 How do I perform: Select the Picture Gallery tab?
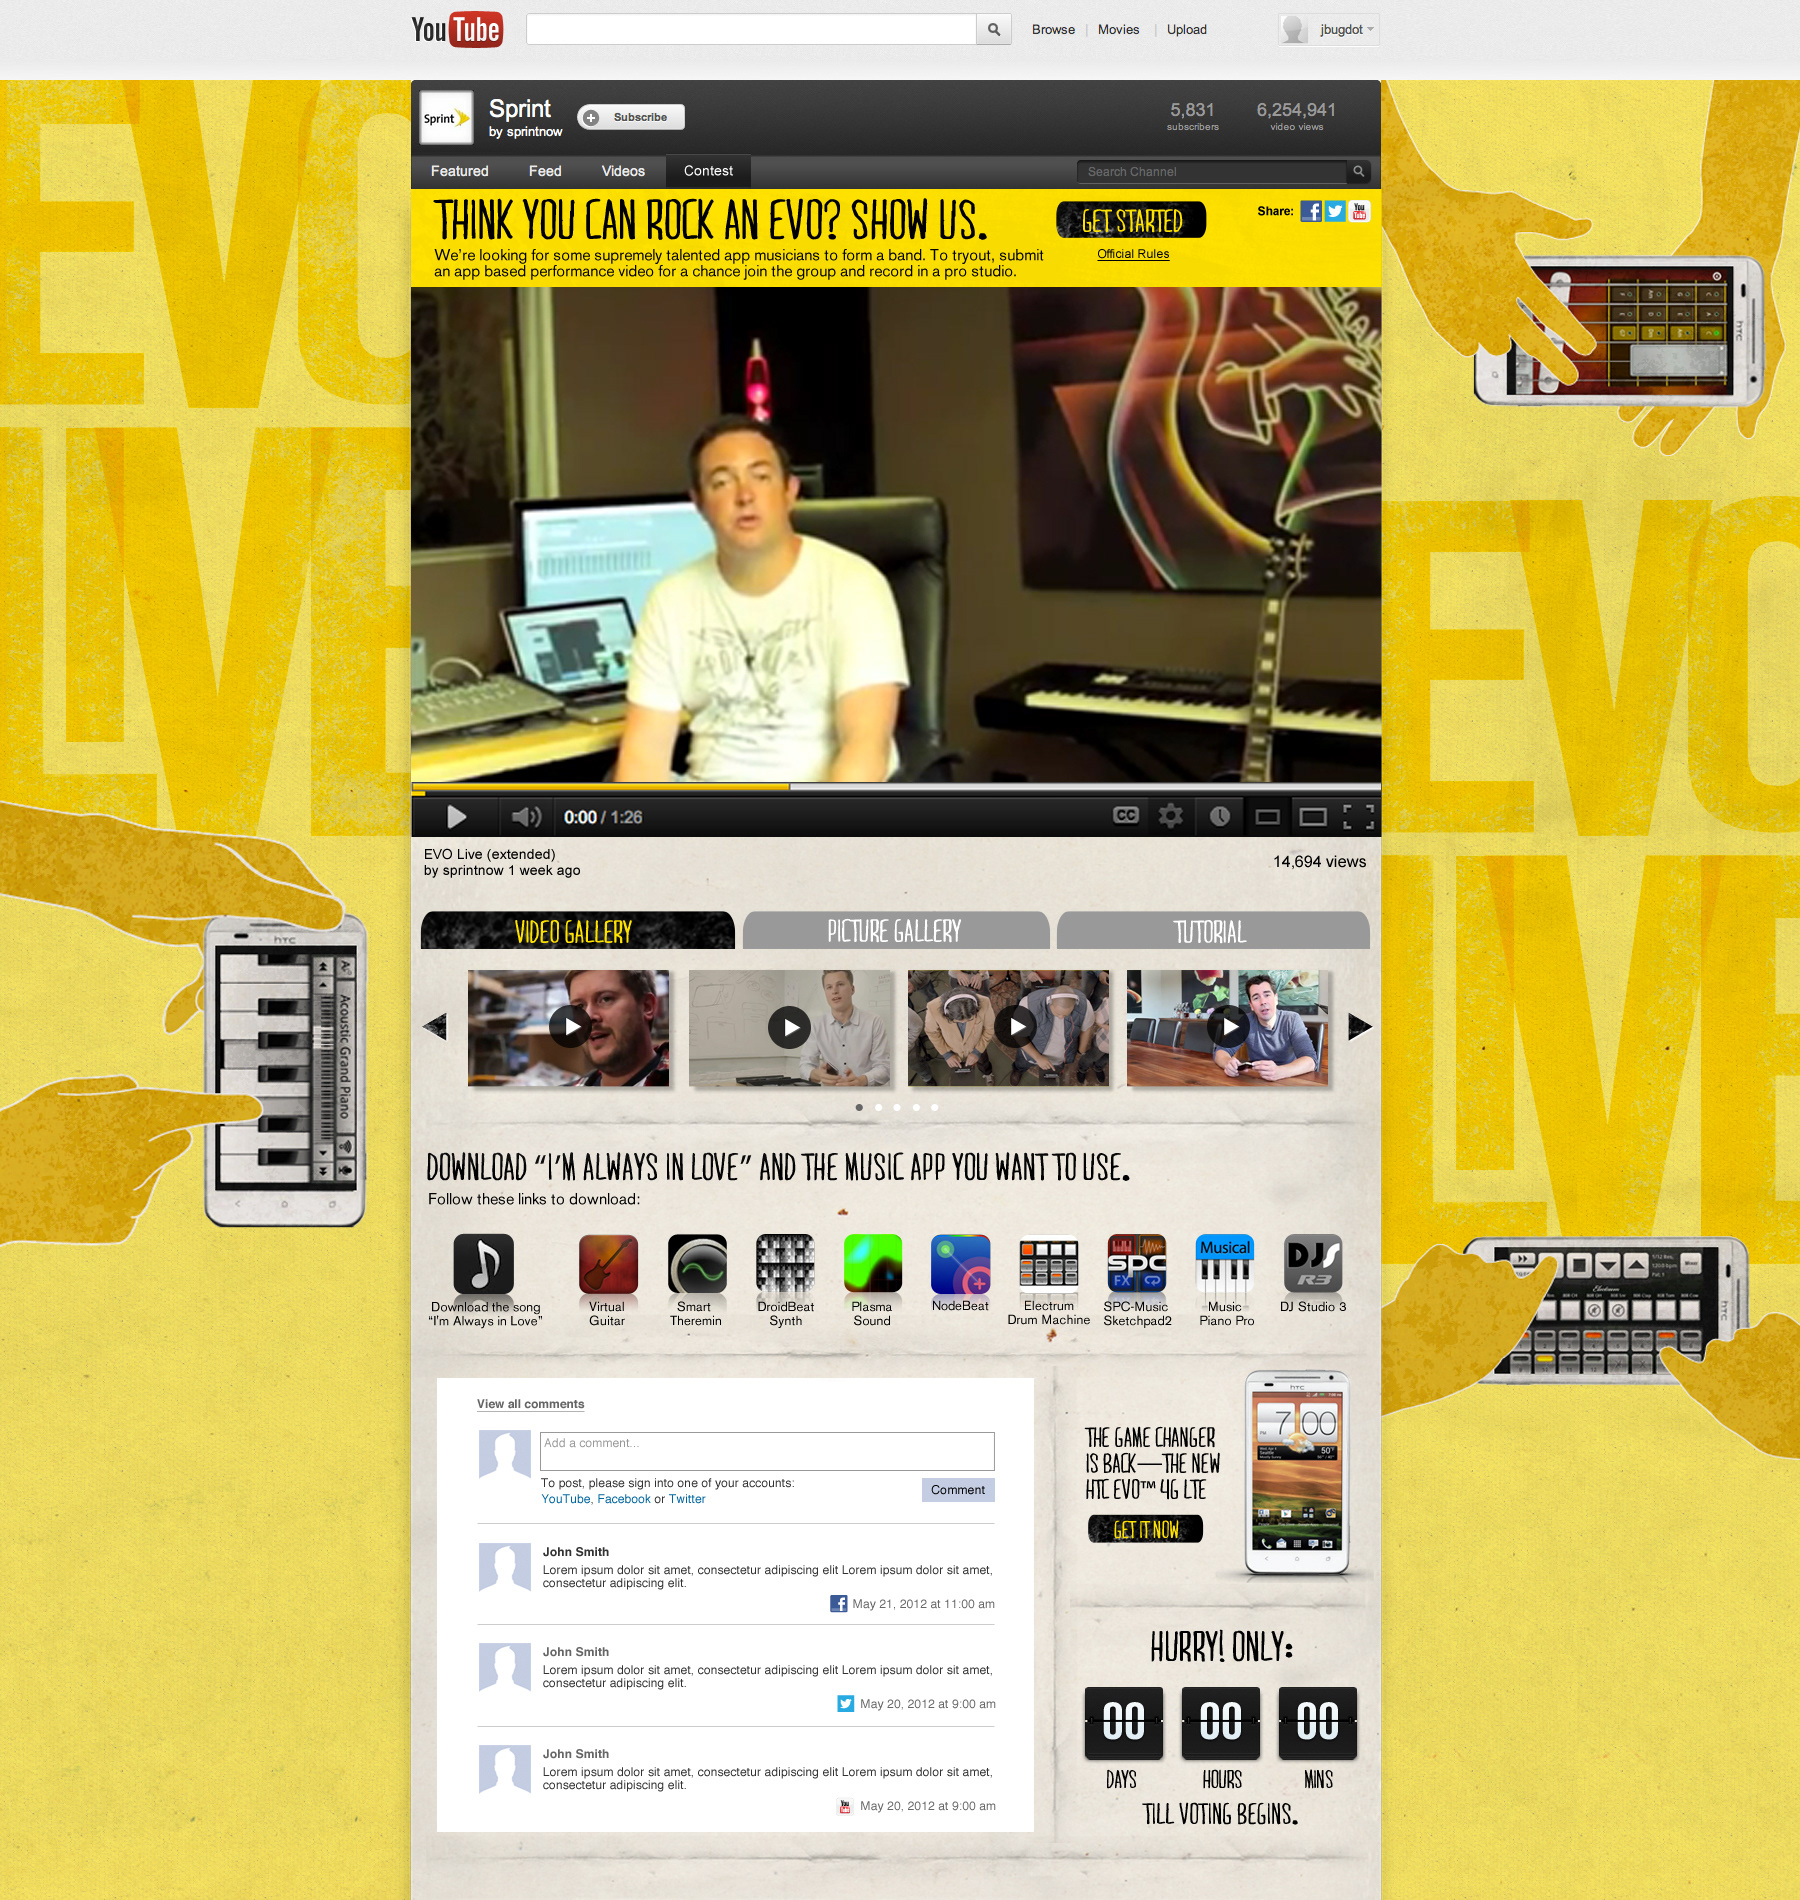[x=895, y=930]
